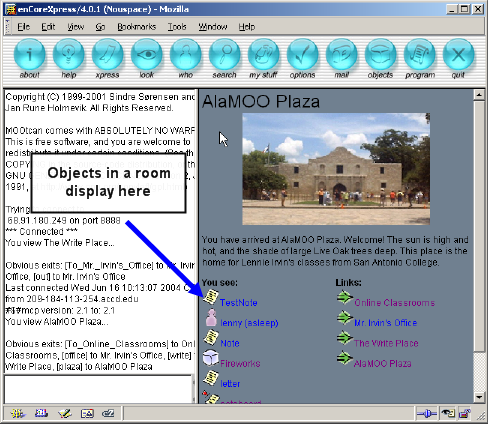Click the room pane vertical scrollbar thumb

(479, 226)
